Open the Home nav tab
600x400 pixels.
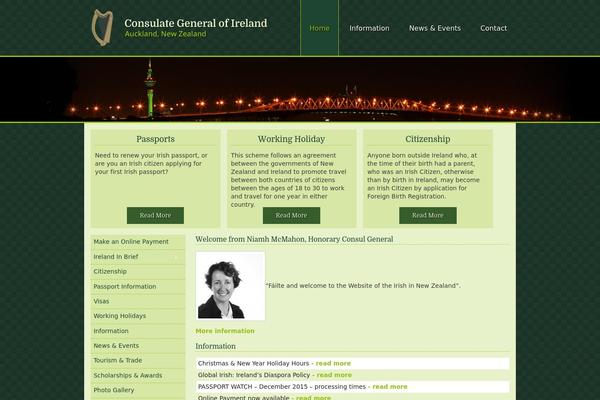point(320,28)
